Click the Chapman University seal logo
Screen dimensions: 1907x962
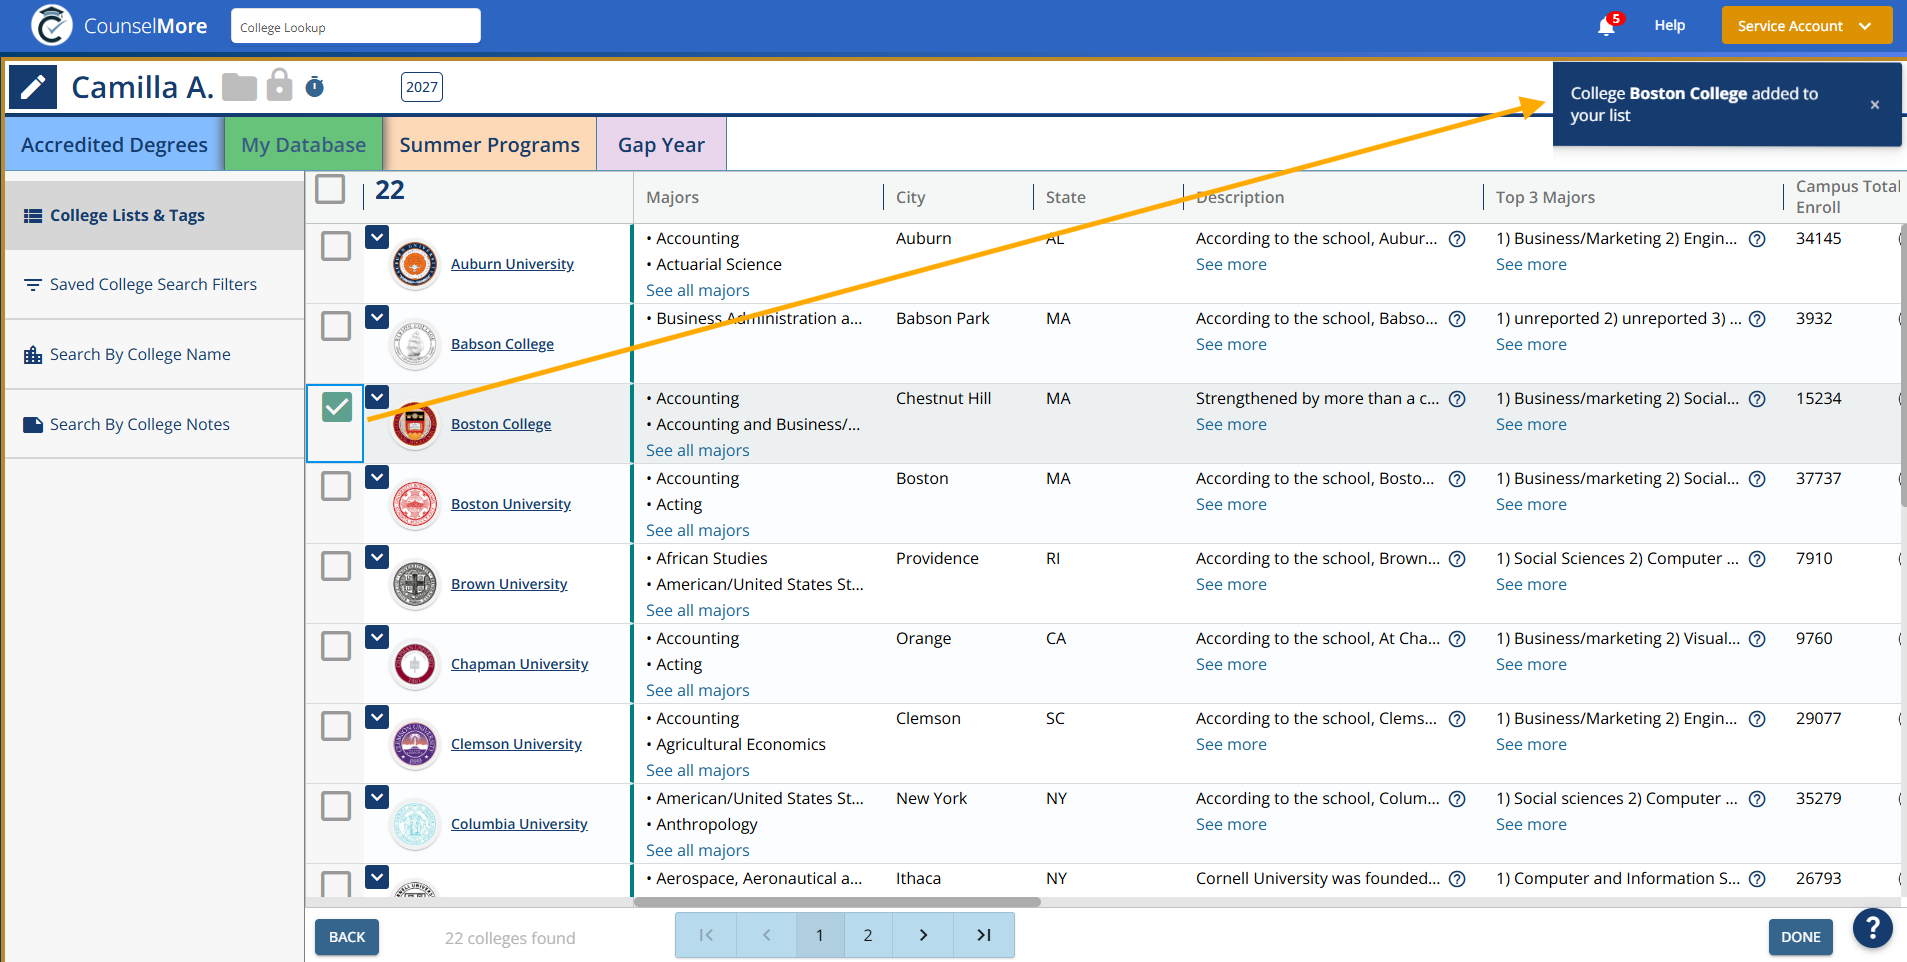[x=414, y=665]
